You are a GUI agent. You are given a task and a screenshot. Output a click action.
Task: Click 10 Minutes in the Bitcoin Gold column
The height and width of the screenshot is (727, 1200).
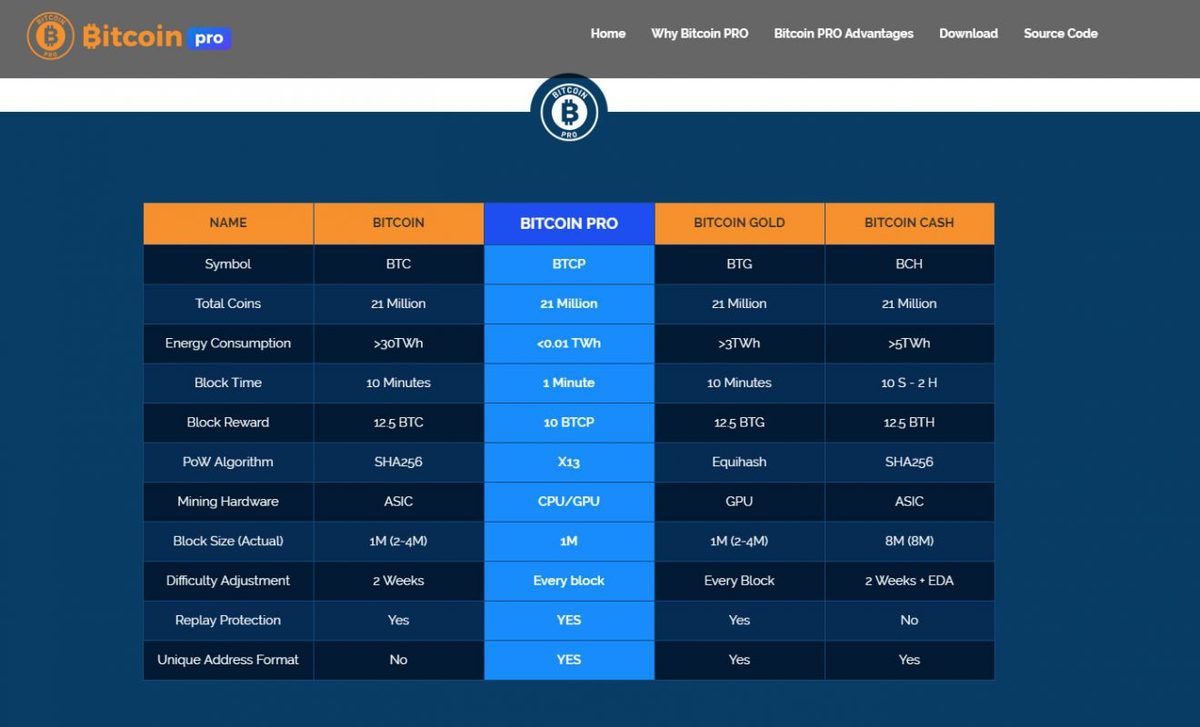740,383
